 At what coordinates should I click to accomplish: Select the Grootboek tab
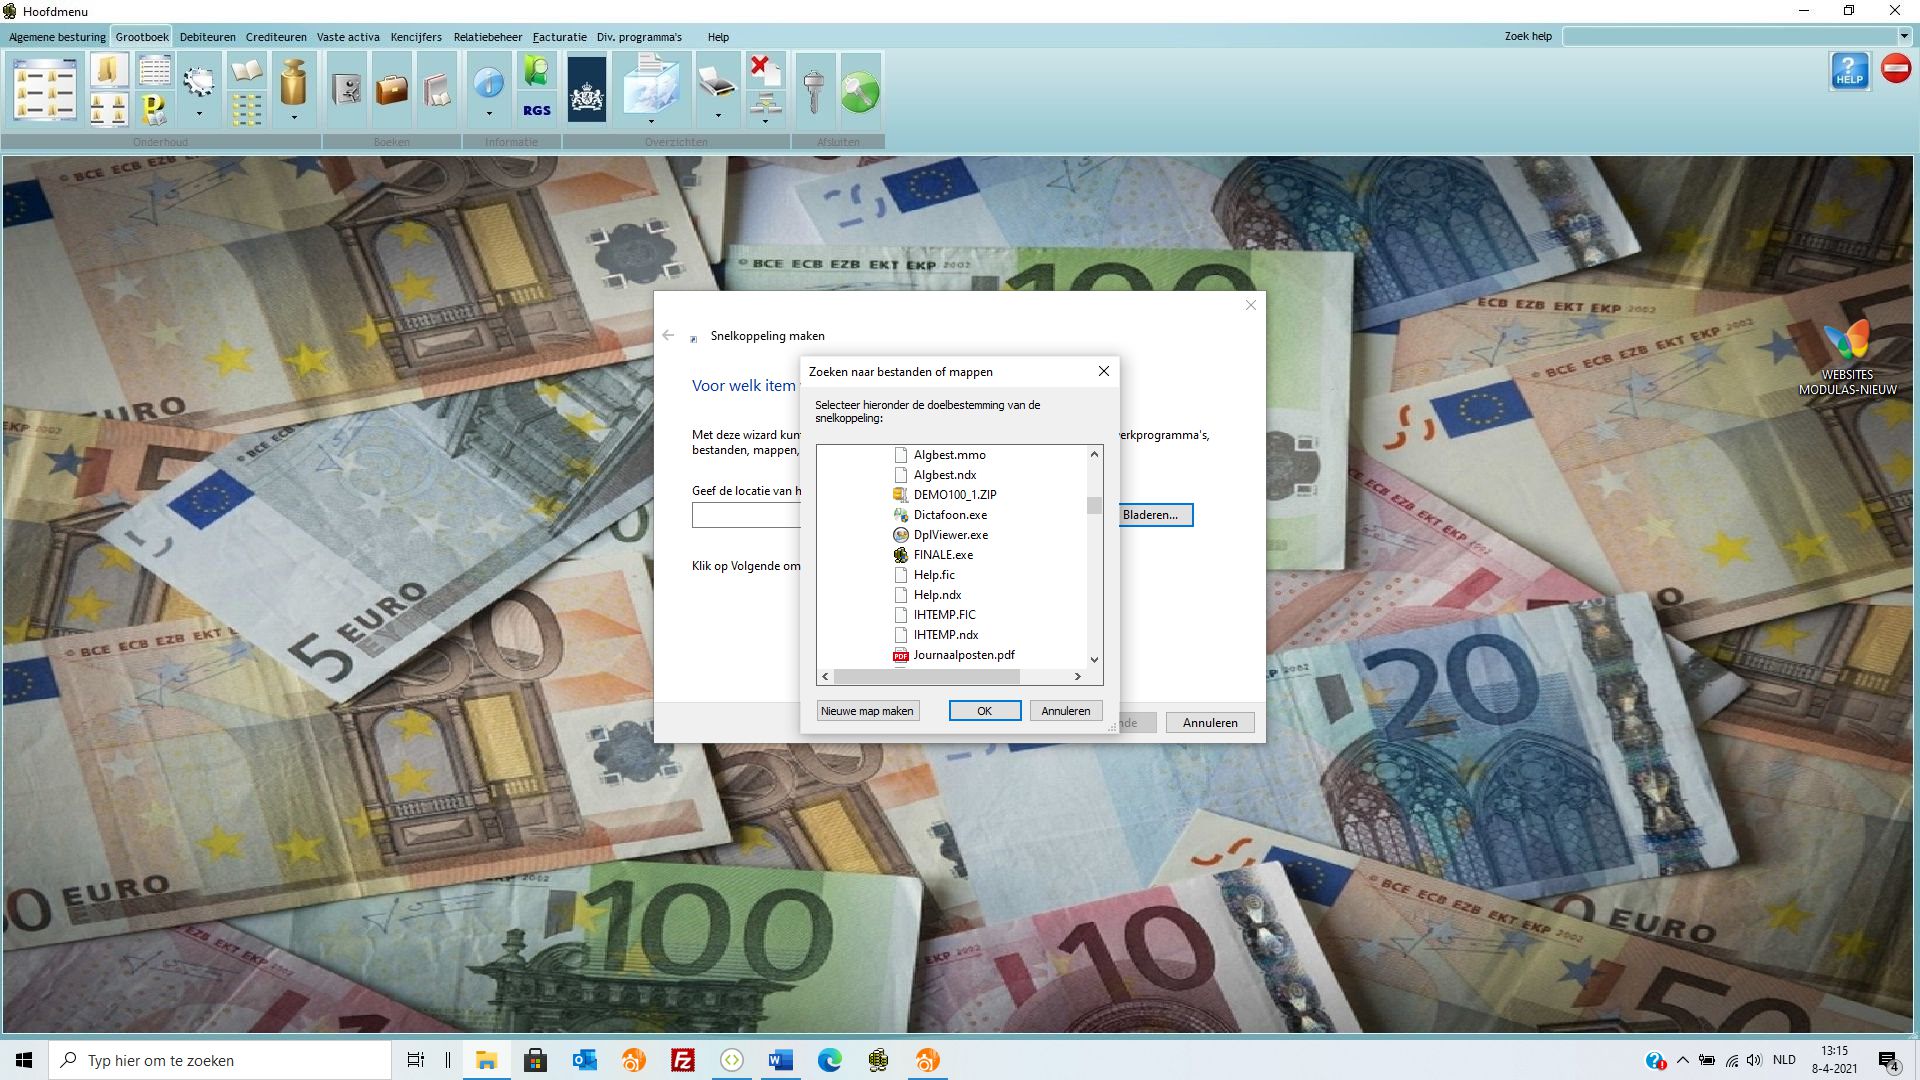click(142, 37)
